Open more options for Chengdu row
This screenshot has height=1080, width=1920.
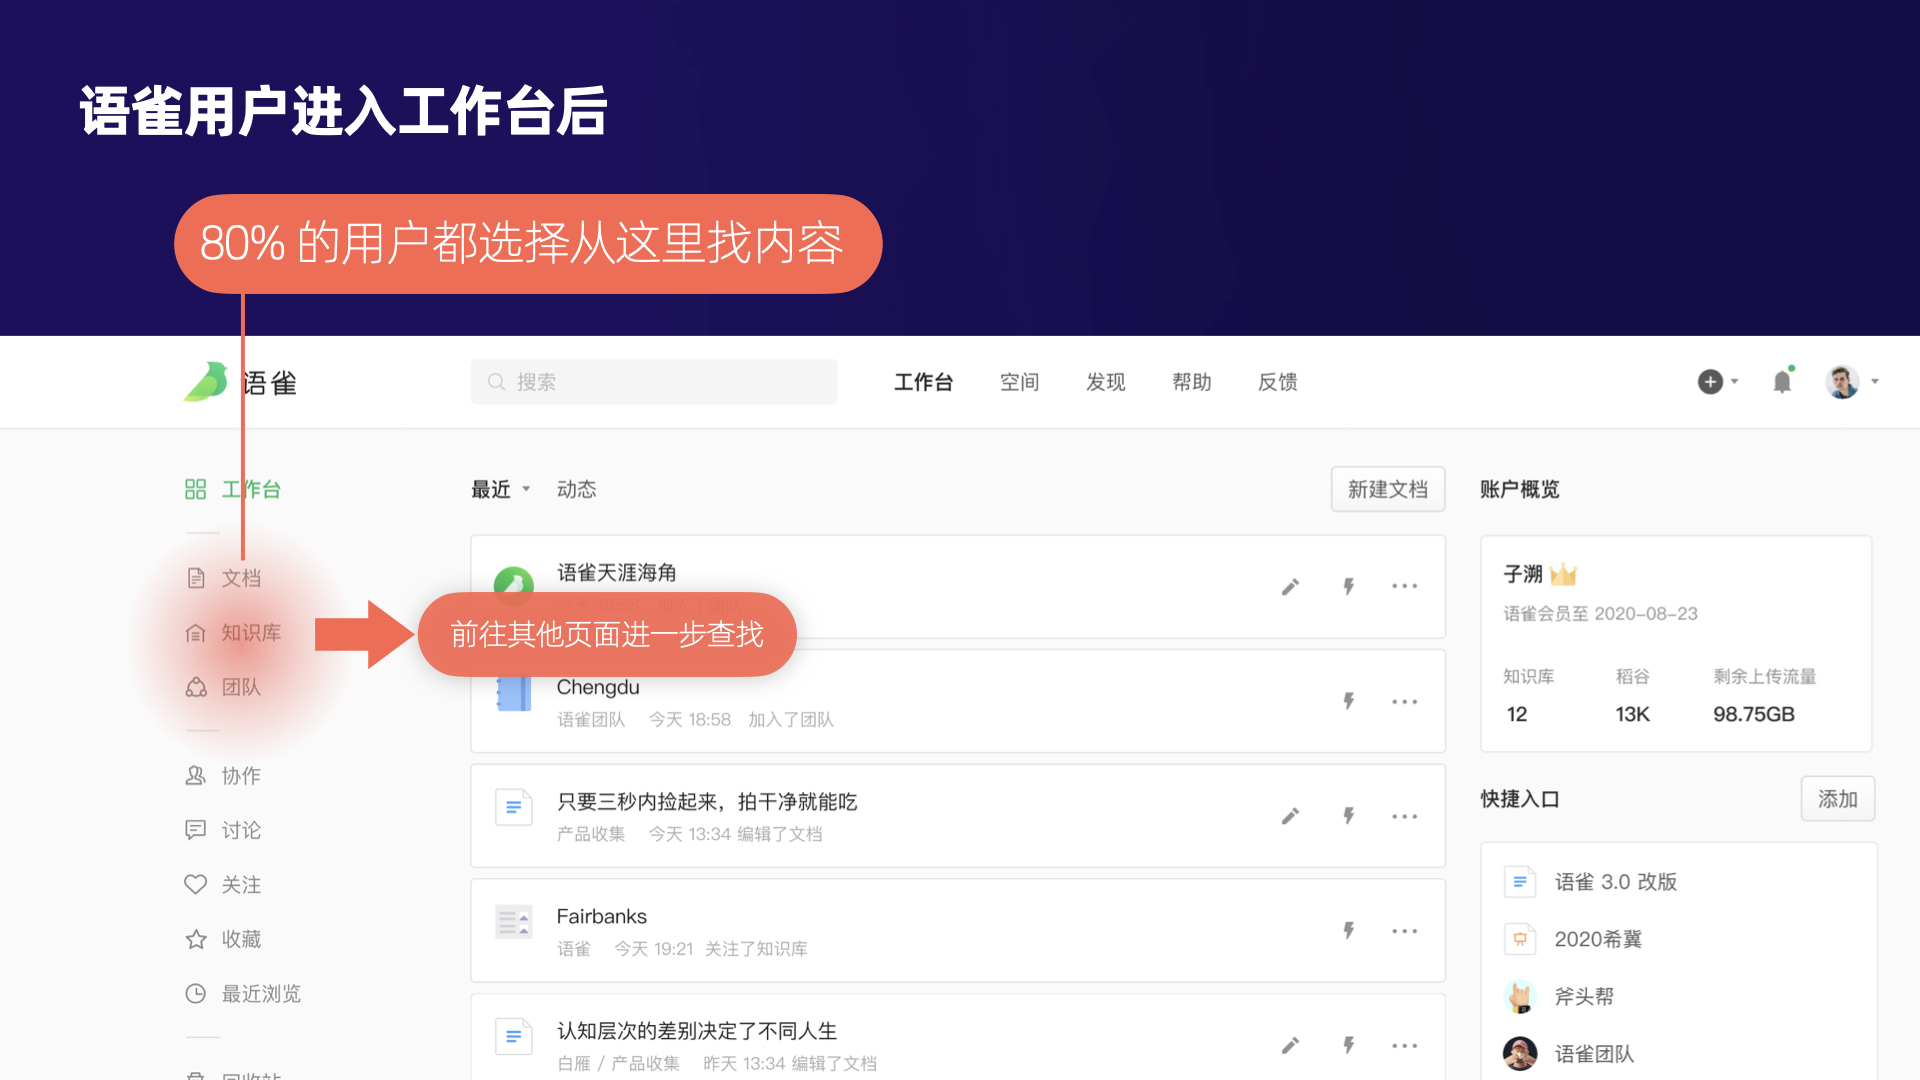pos(1404,702)
